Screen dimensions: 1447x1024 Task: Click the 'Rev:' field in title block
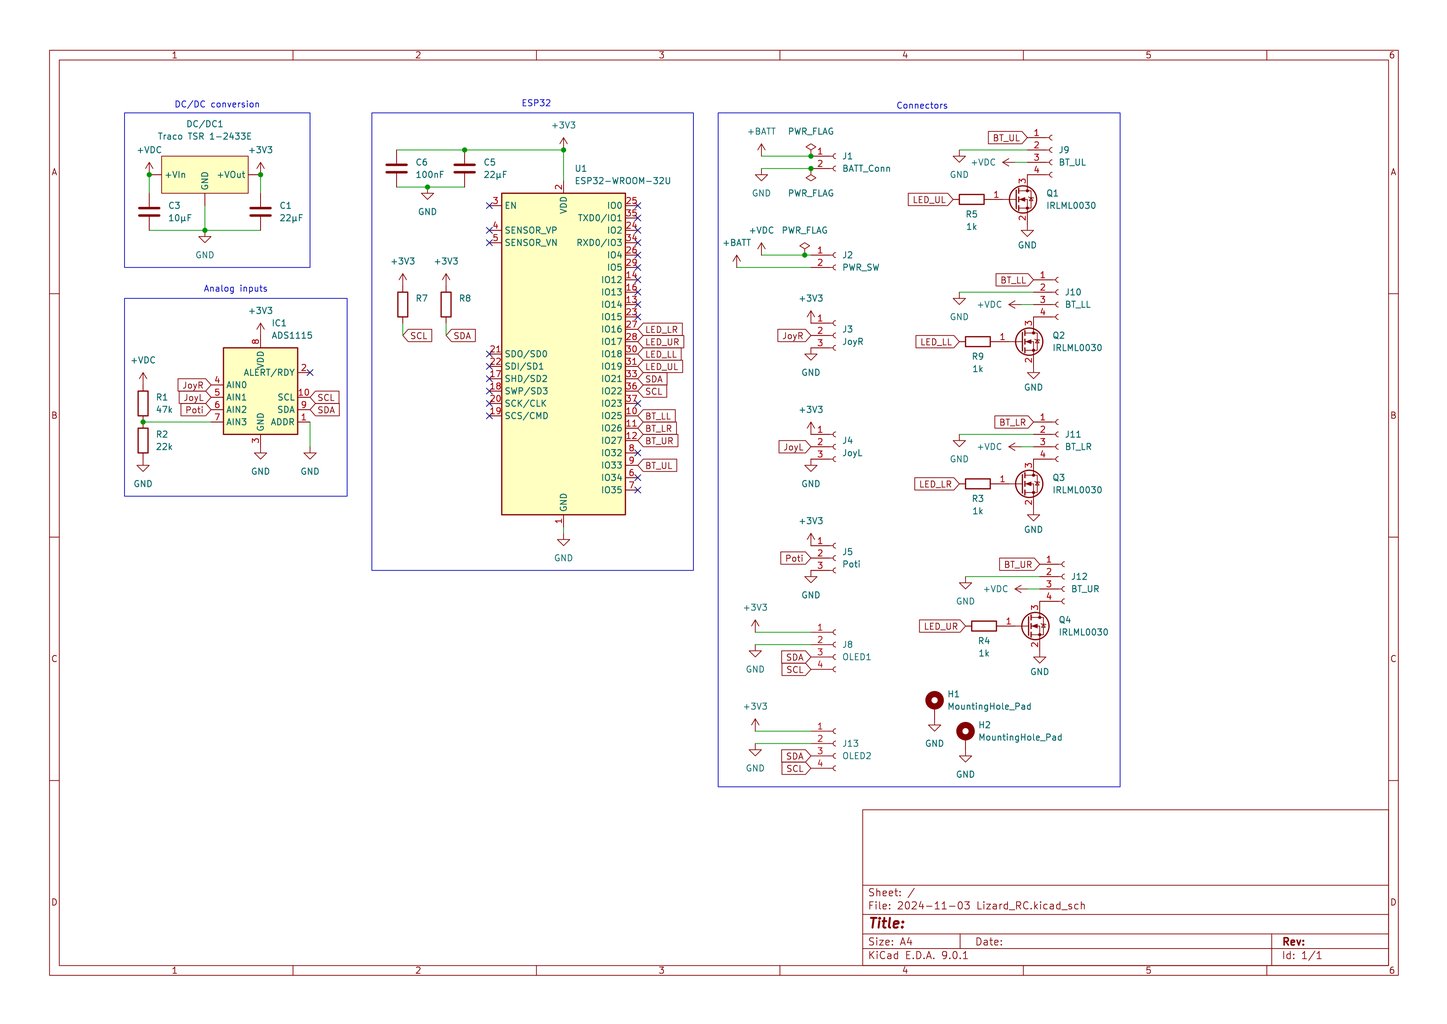[x=1293, y=942]
